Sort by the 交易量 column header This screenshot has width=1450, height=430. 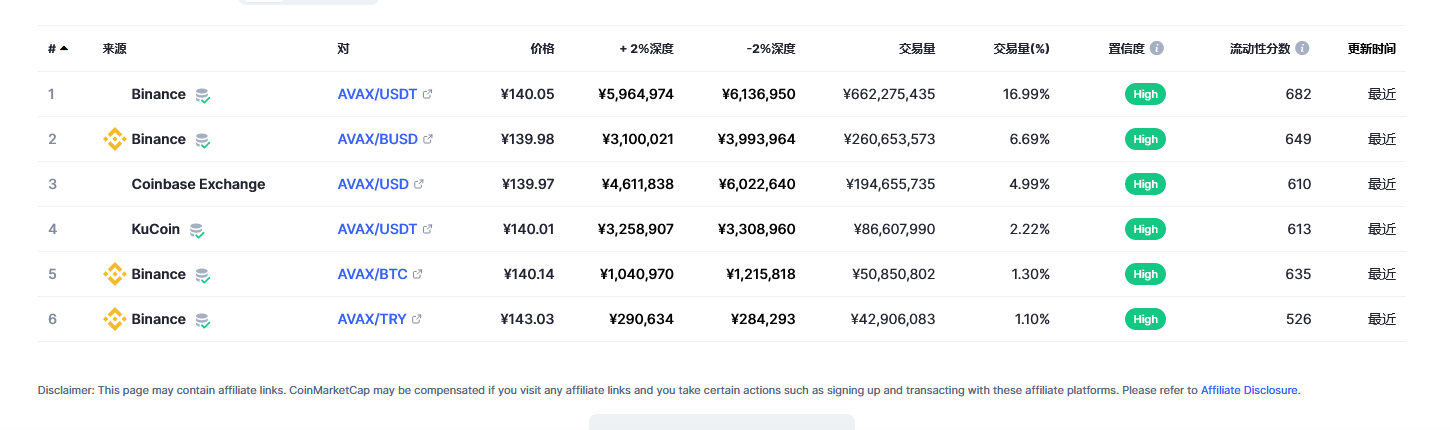(x=917, y=48)
